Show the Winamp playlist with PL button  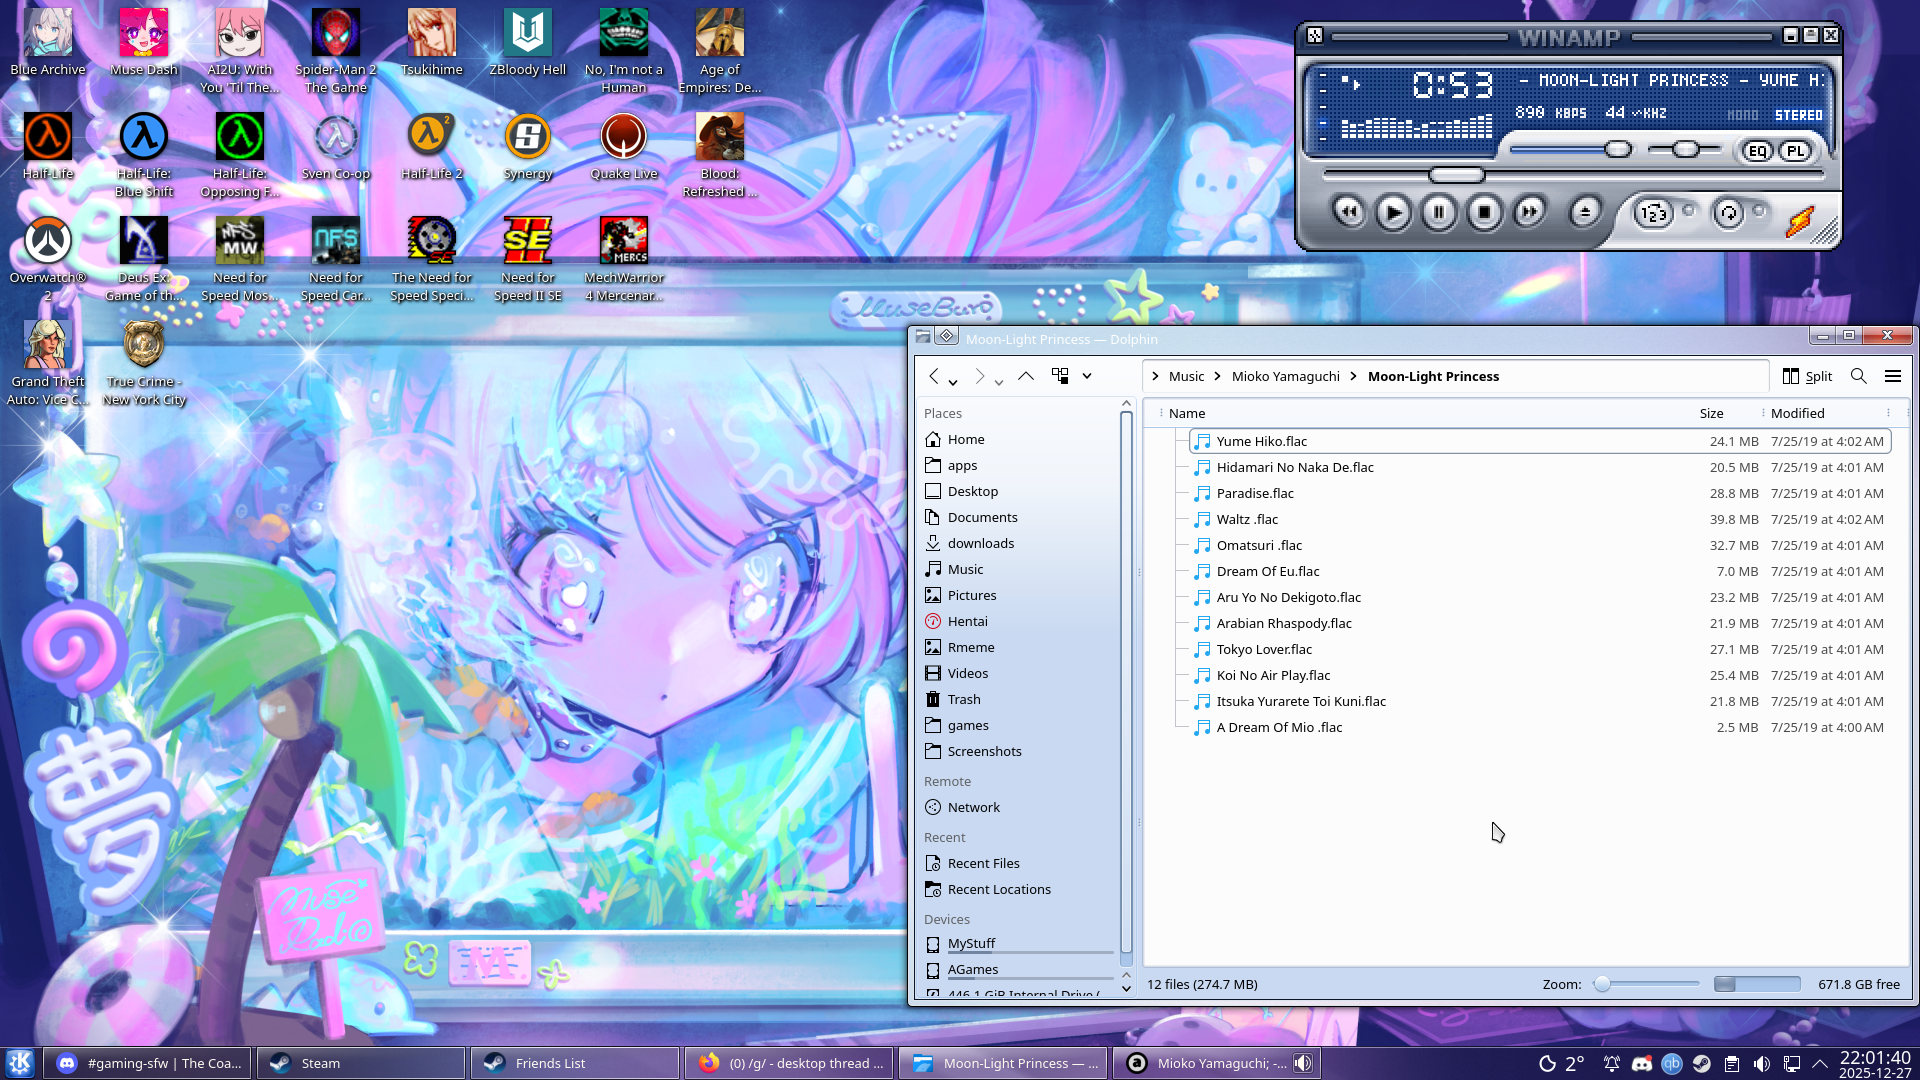click(1796, 151)
